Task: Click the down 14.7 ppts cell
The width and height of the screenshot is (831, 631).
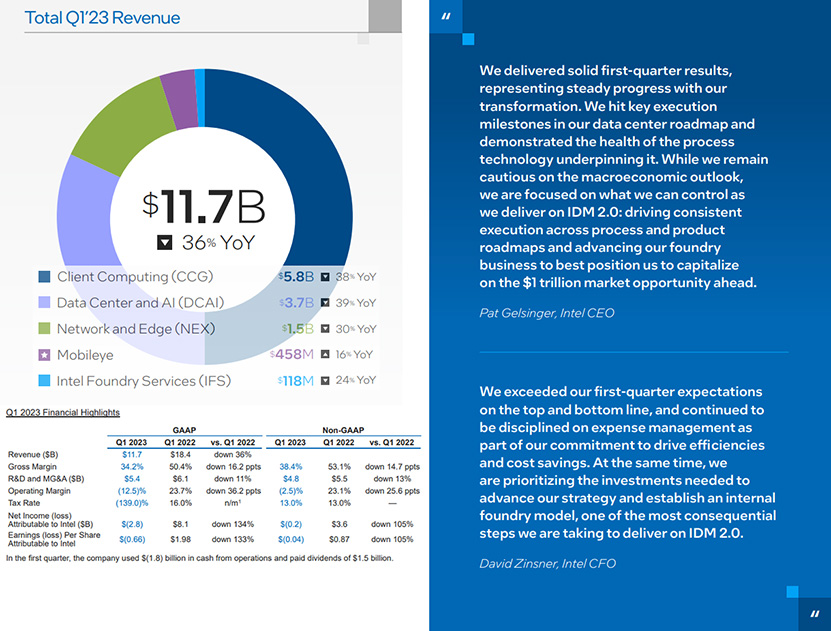Action: 392,467
